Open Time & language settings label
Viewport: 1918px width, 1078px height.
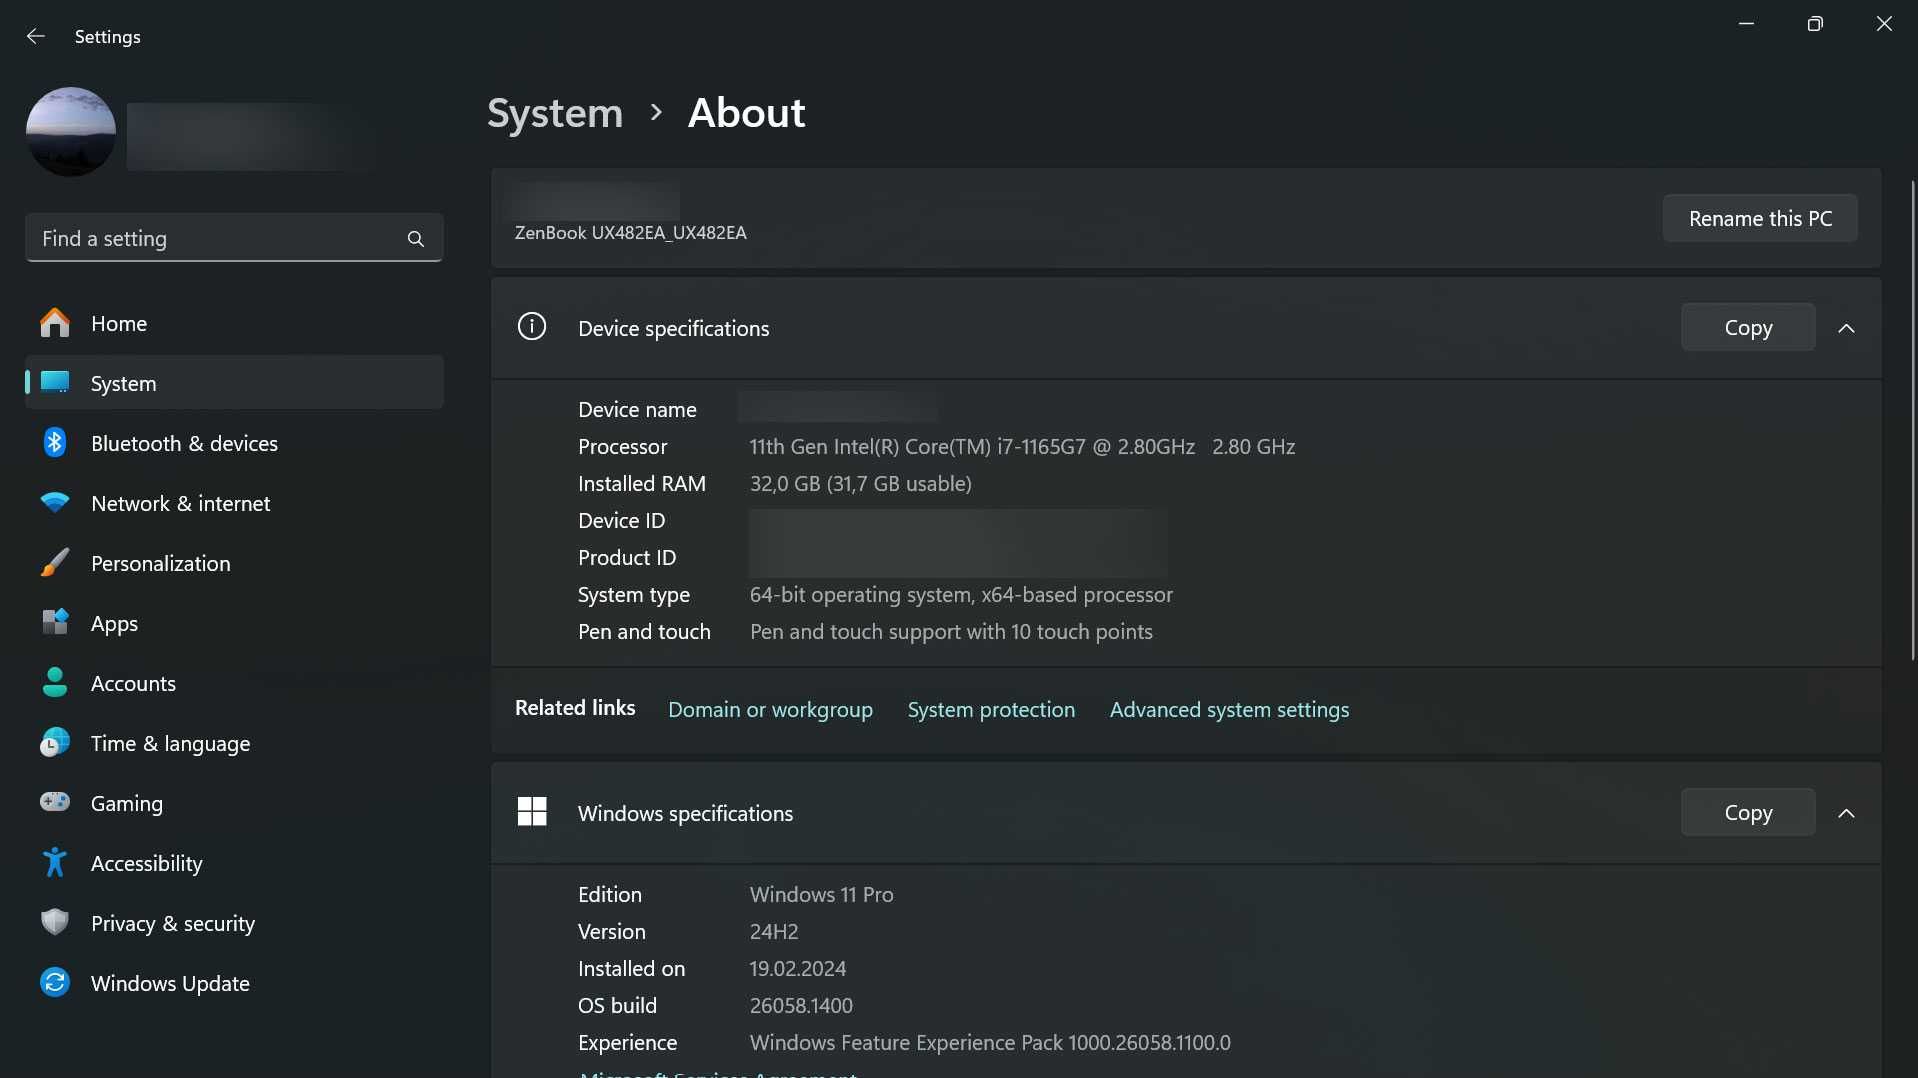coord(170,743)
